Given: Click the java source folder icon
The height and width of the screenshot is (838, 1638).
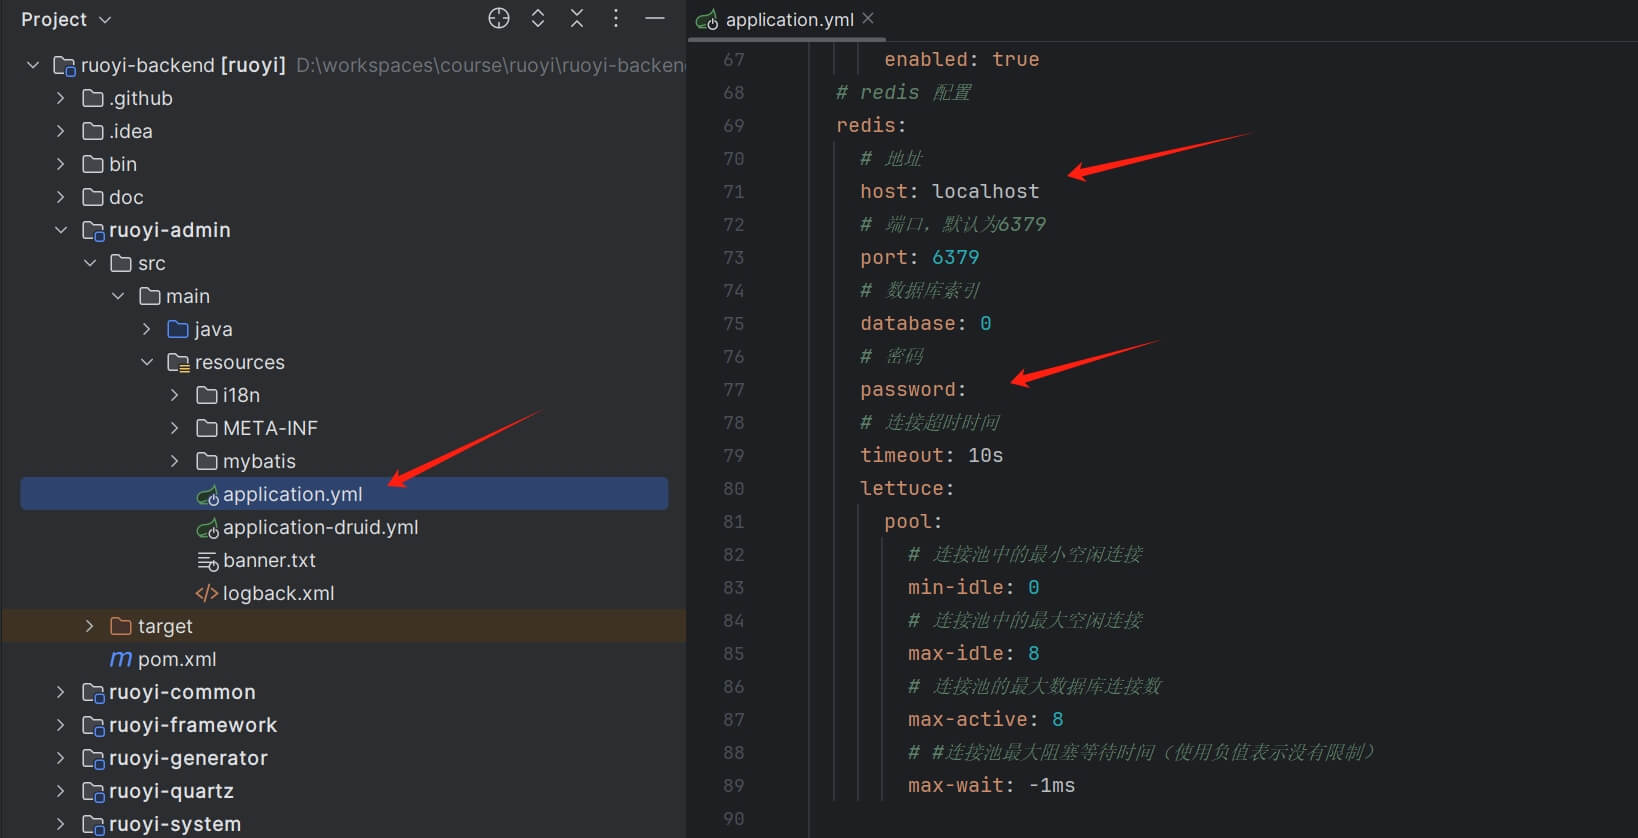Looking at the screenshot, I should tap(178, 329).
